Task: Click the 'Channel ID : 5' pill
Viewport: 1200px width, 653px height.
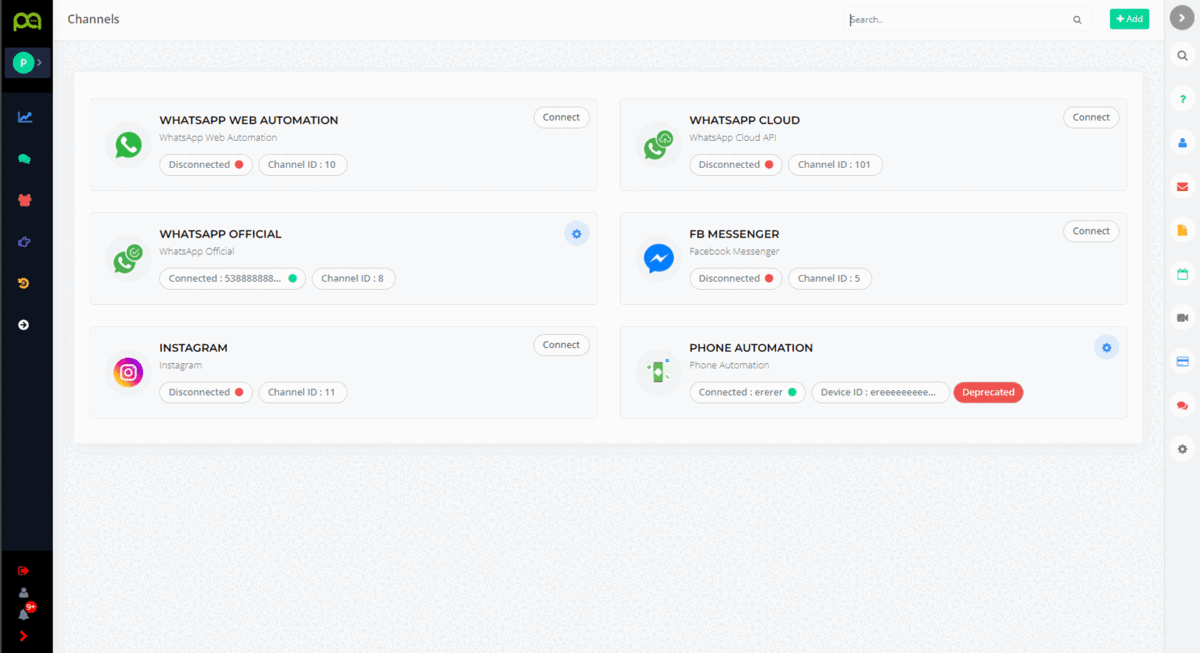Action: point(829,279)
